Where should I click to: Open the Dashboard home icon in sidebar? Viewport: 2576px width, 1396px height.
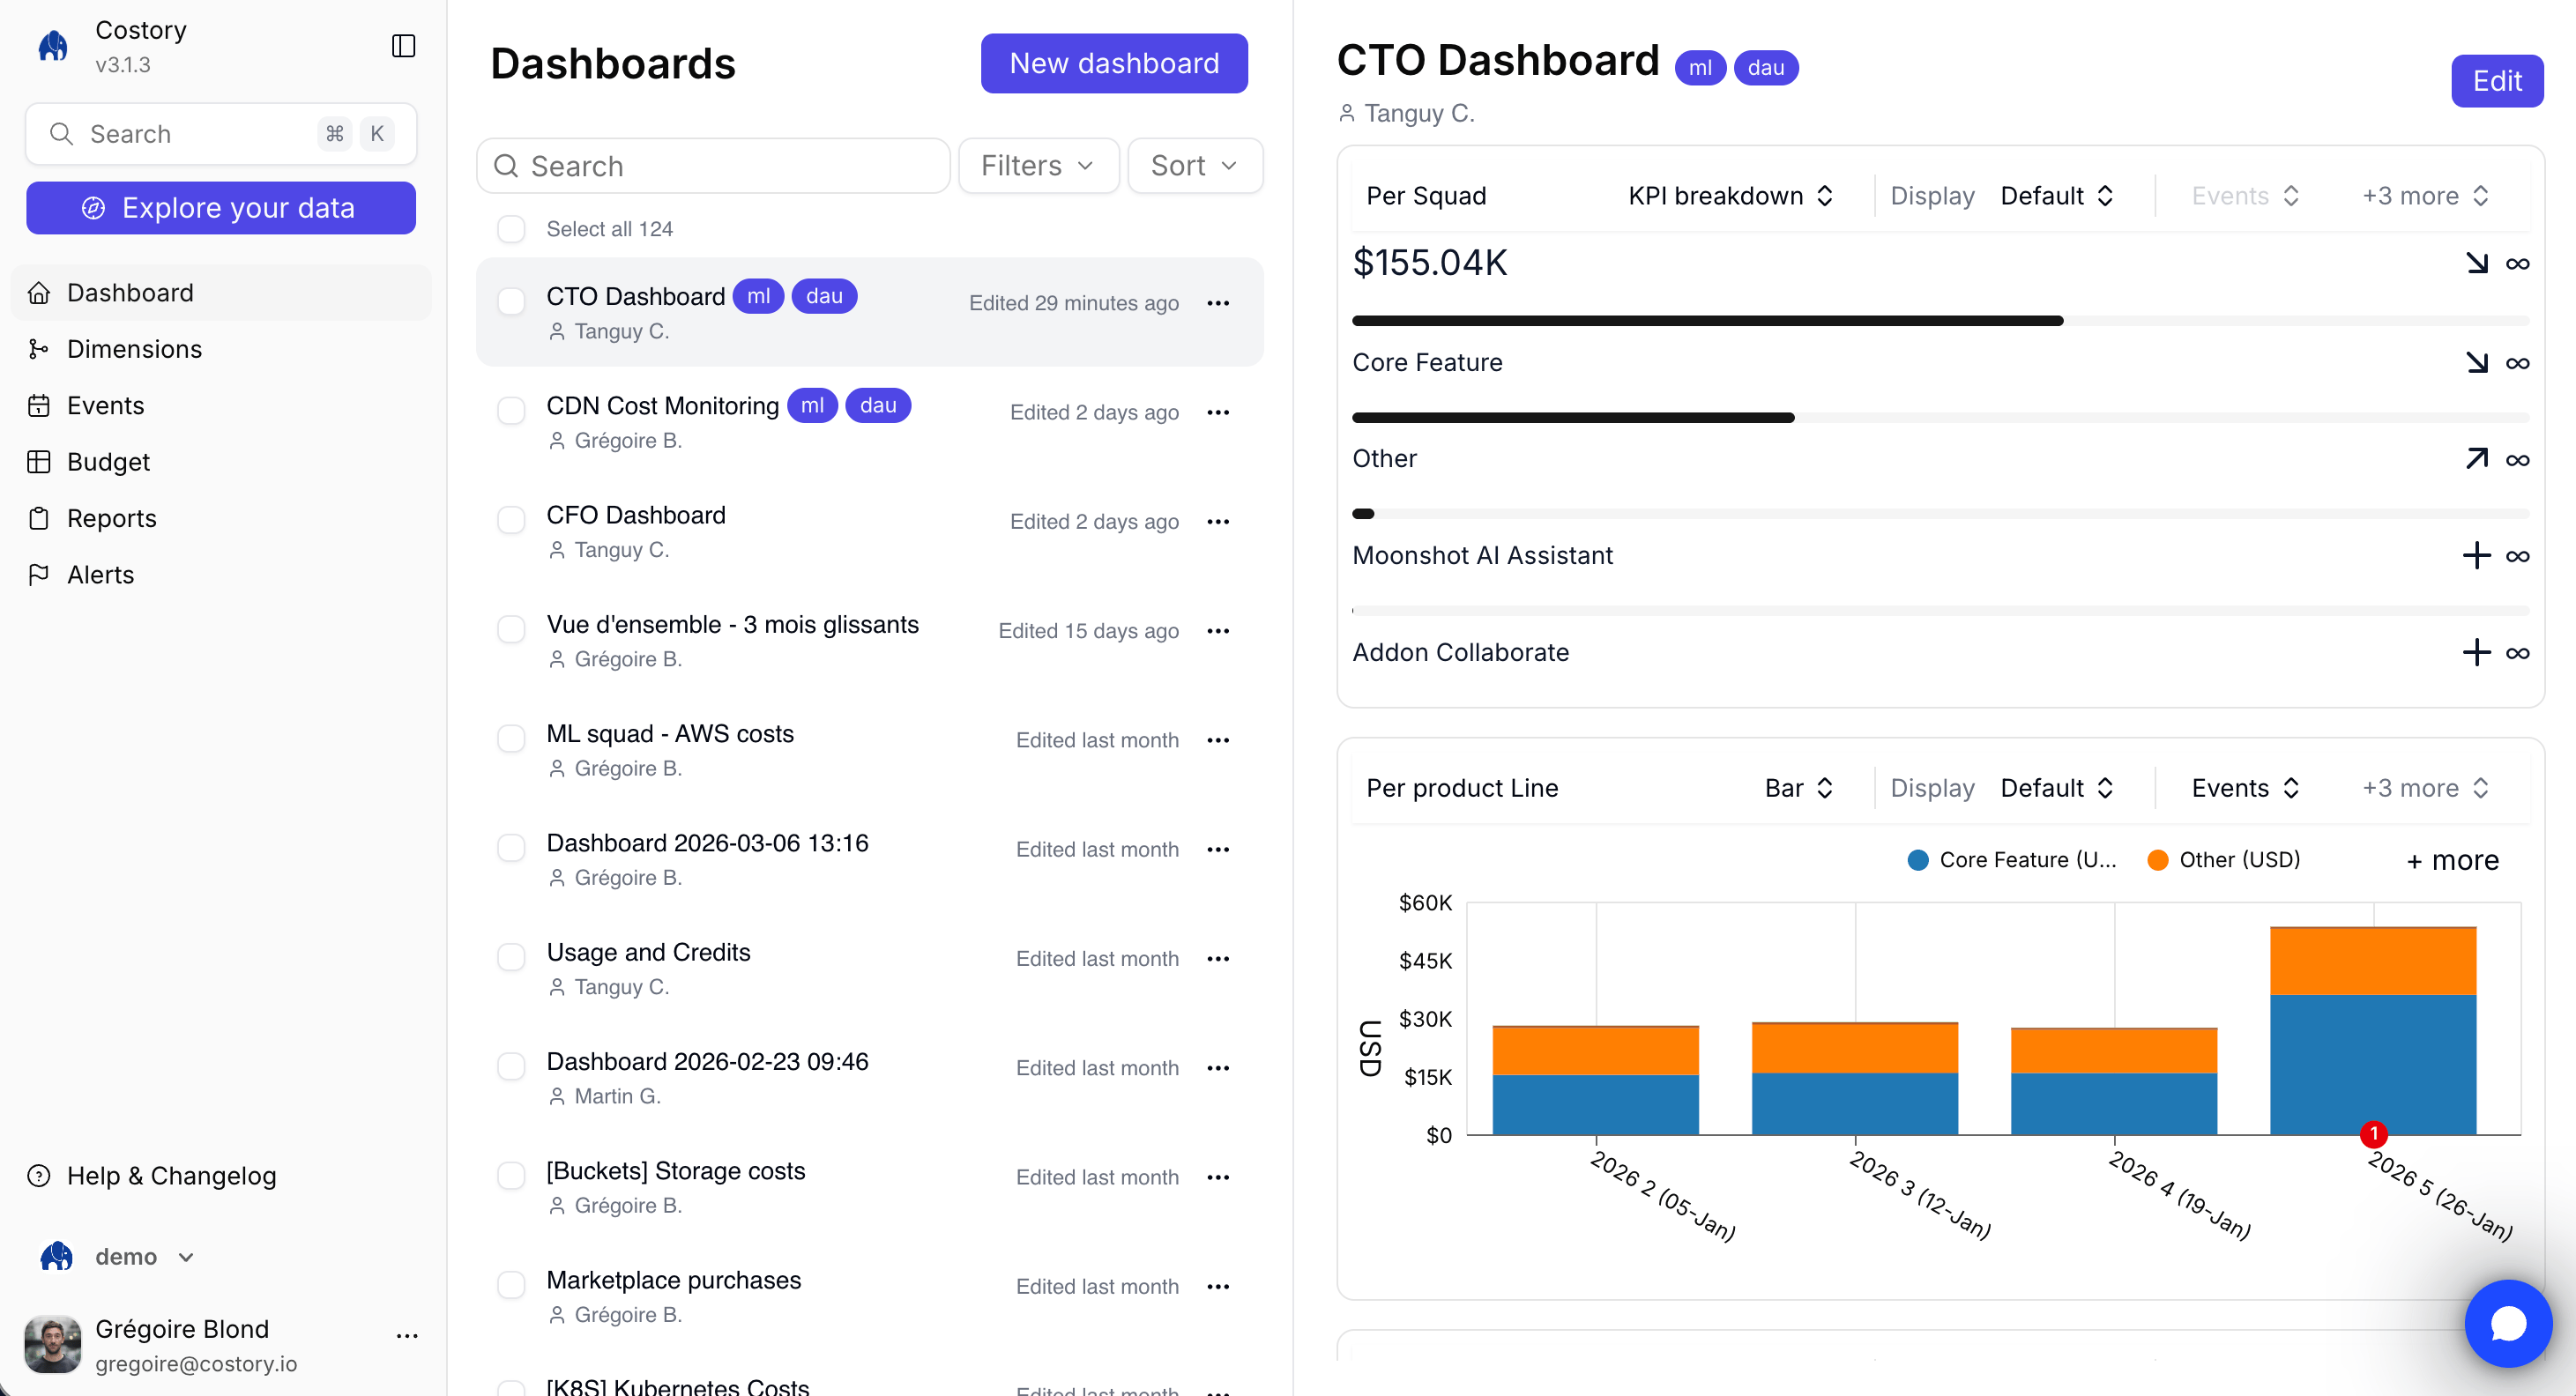tap(39, 293)
